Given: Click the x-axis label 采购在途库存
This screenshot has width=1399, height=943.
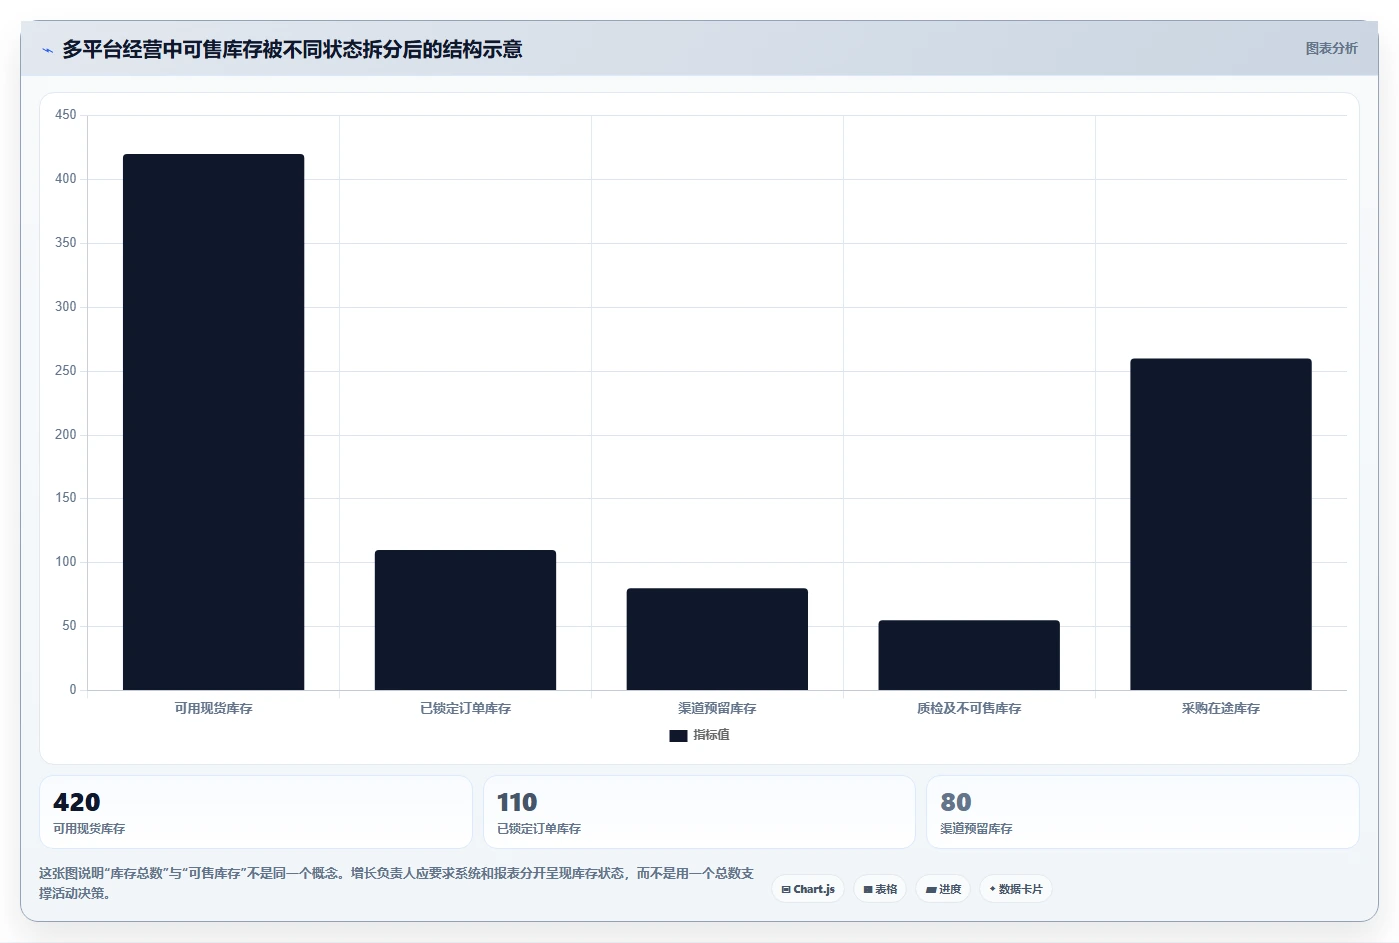Looking at the screenshot, I should click(1221, 708).
